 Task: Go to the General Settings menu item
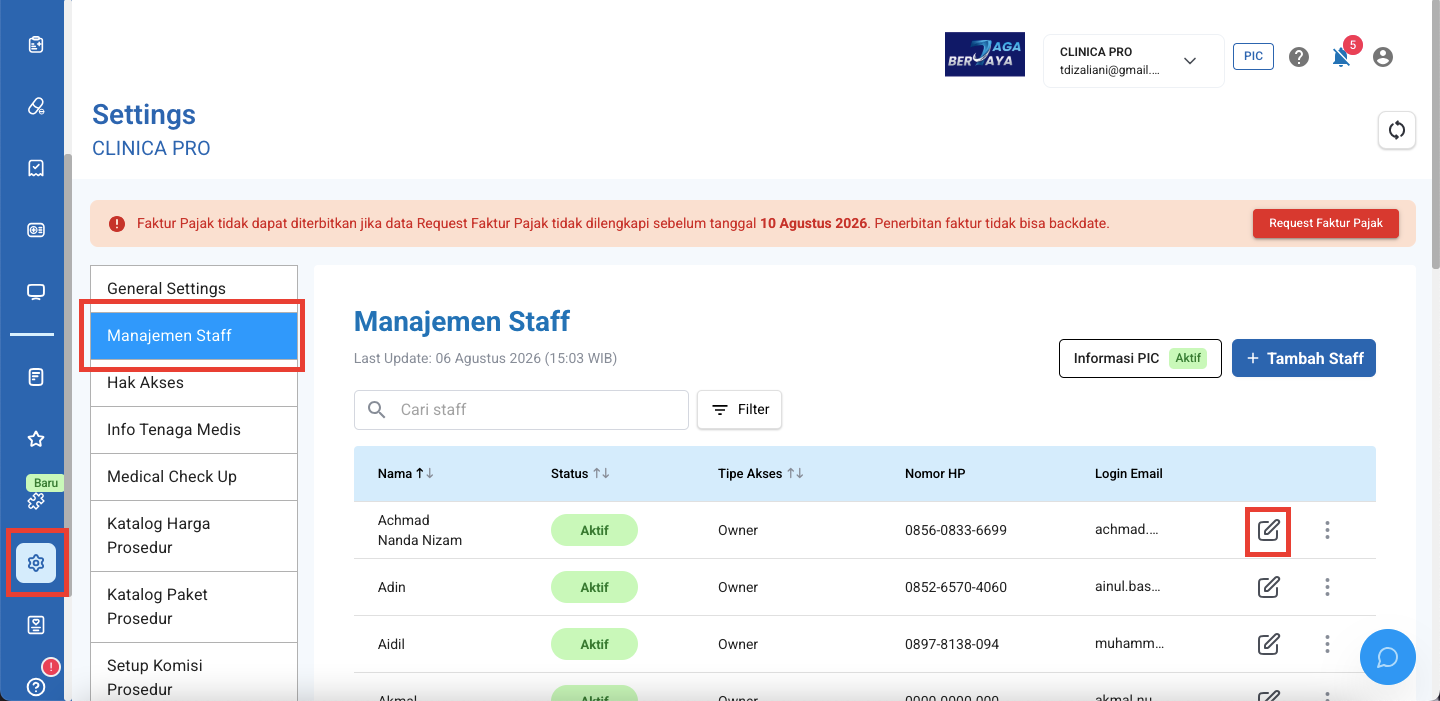point(194,289)
